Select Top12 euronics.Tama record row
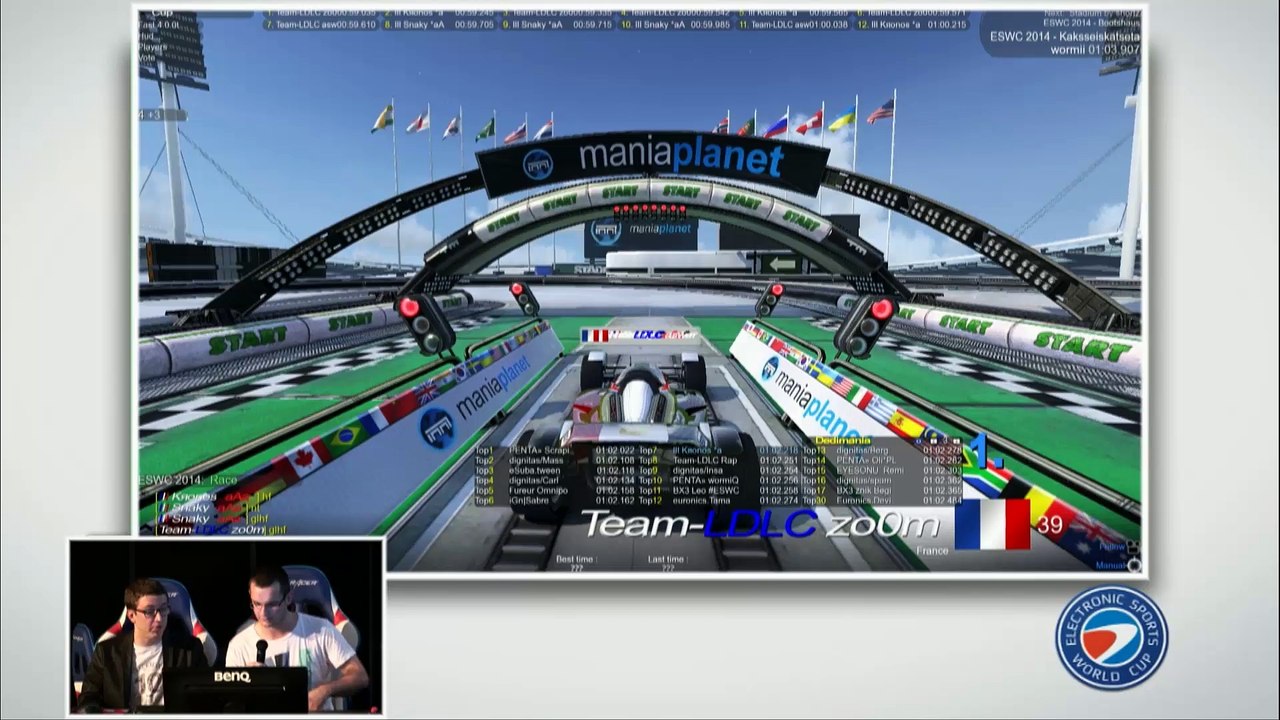 pyautogui.click(x=719, y=500)
